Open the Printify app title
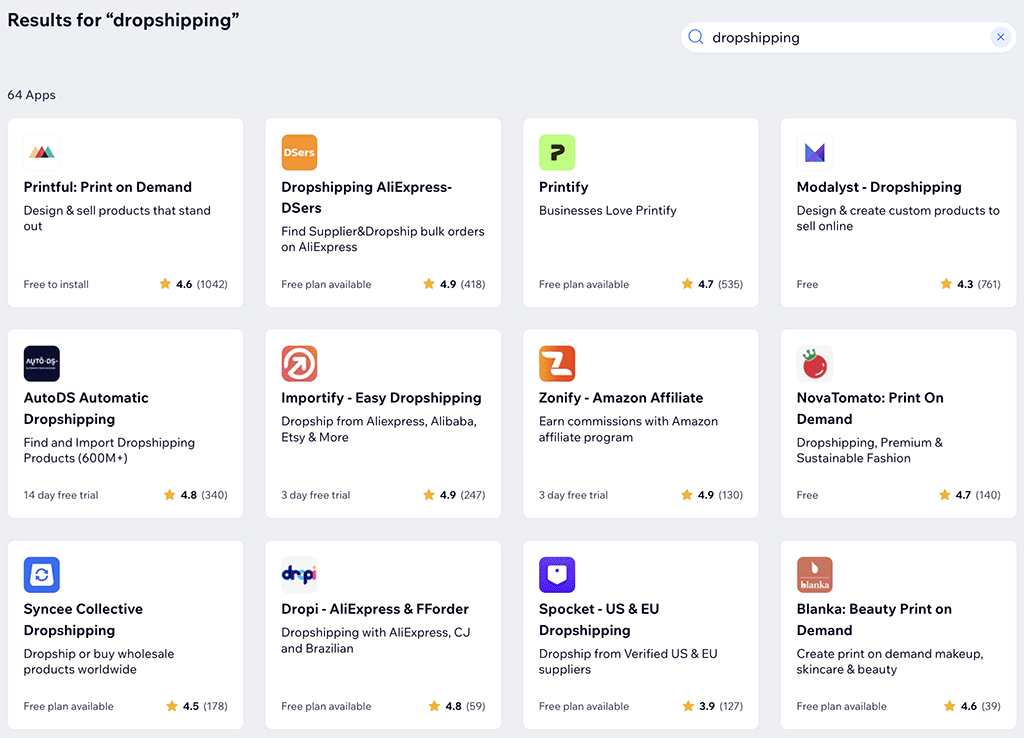This screenshot has width=1024, height=738. [x=564, y=187]
